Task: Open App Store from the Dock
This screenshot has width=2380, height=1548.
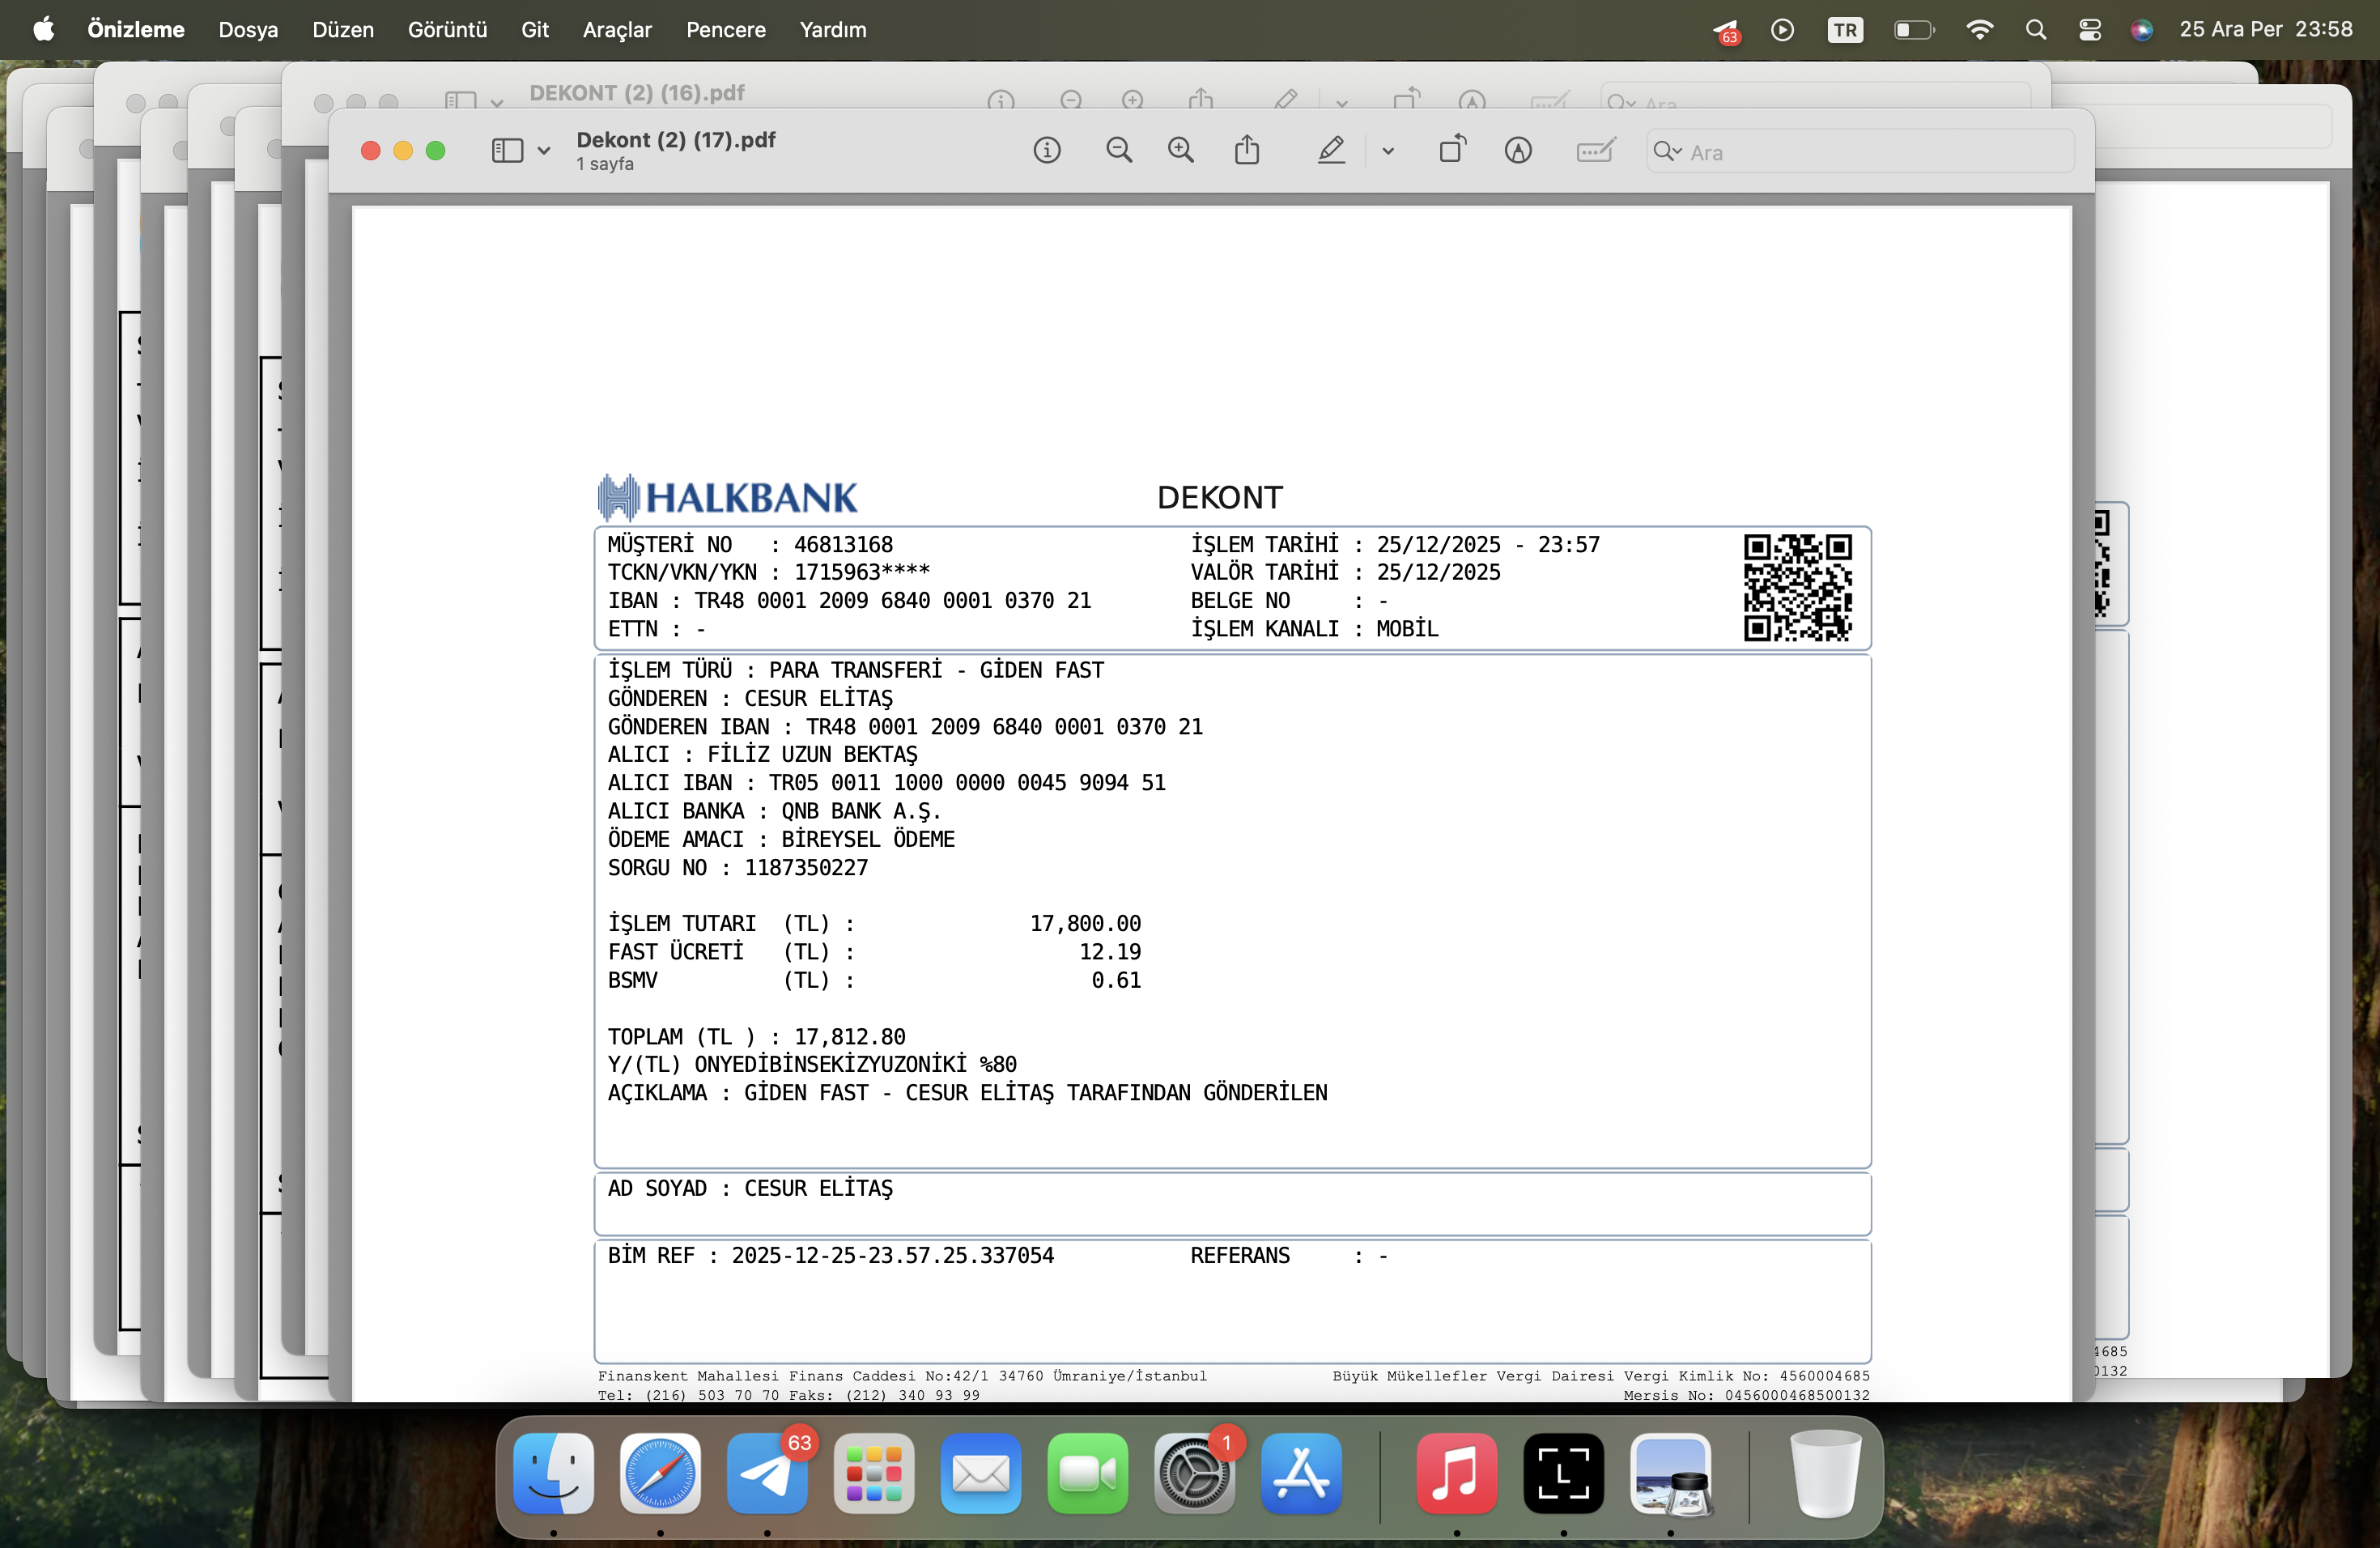Action: coord(1302,1473)
